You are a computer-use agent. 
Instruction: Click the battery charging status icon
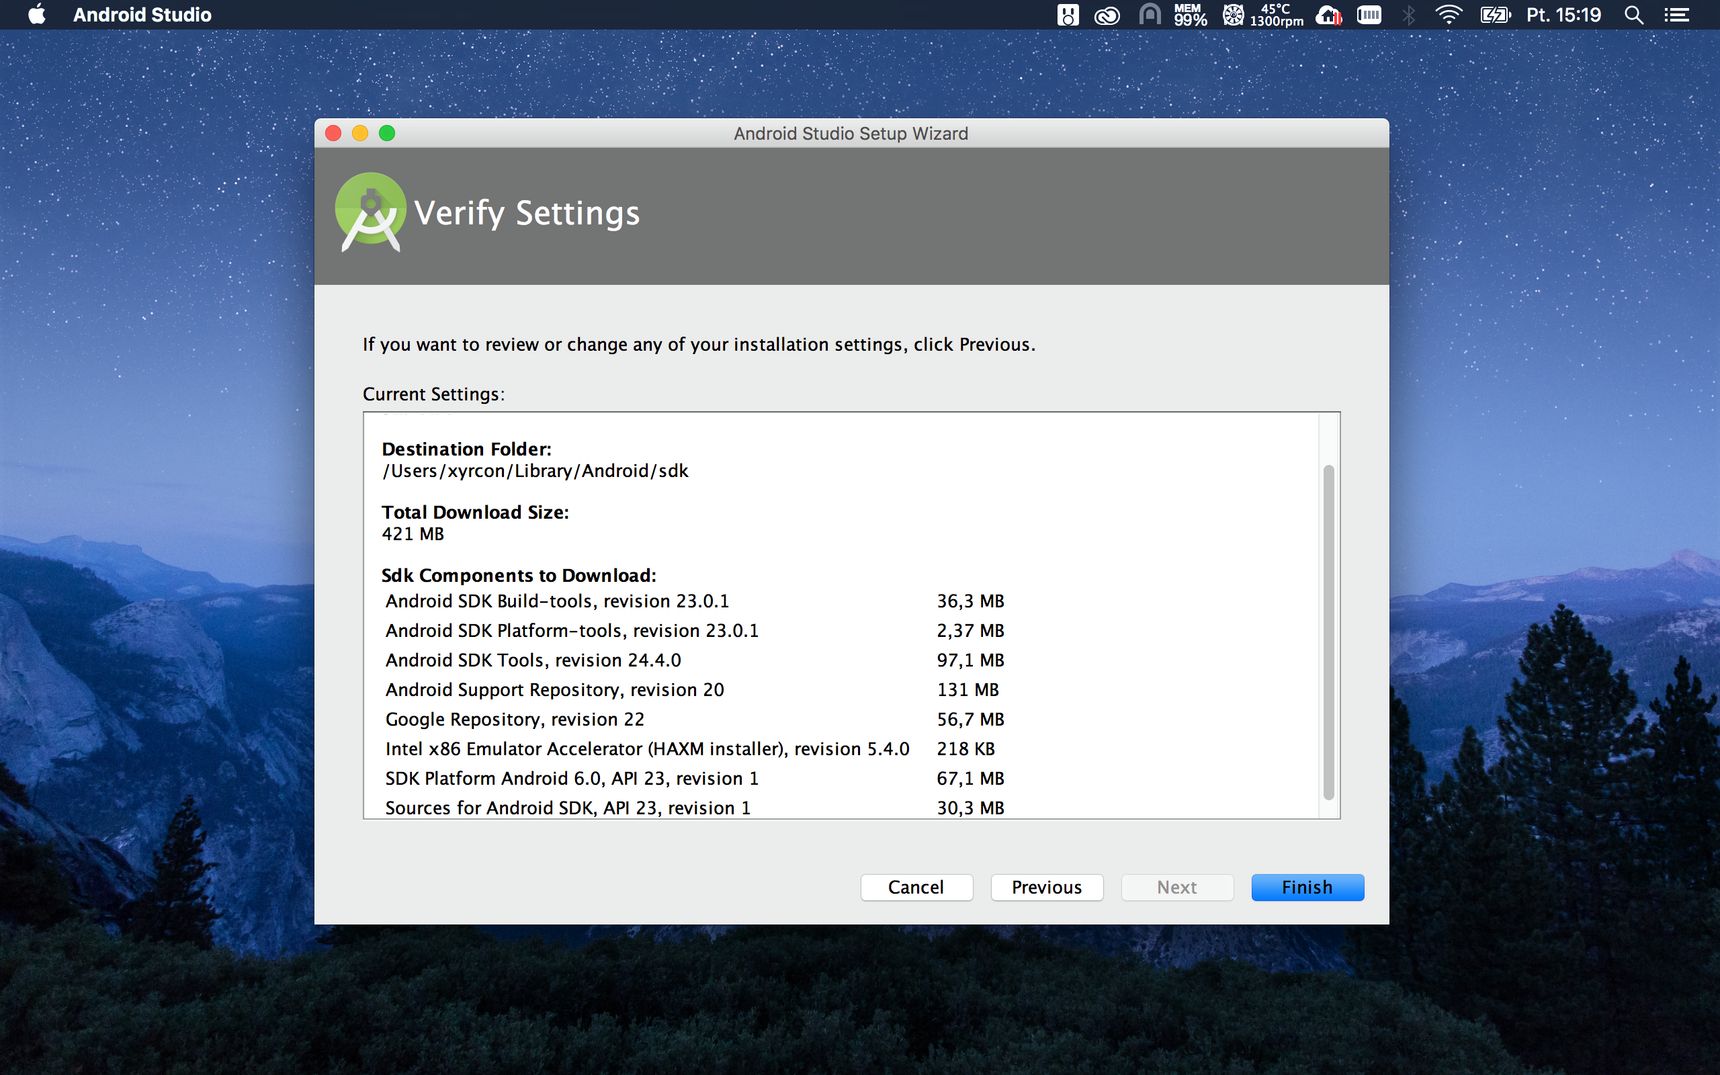[x=1495, y=14]
